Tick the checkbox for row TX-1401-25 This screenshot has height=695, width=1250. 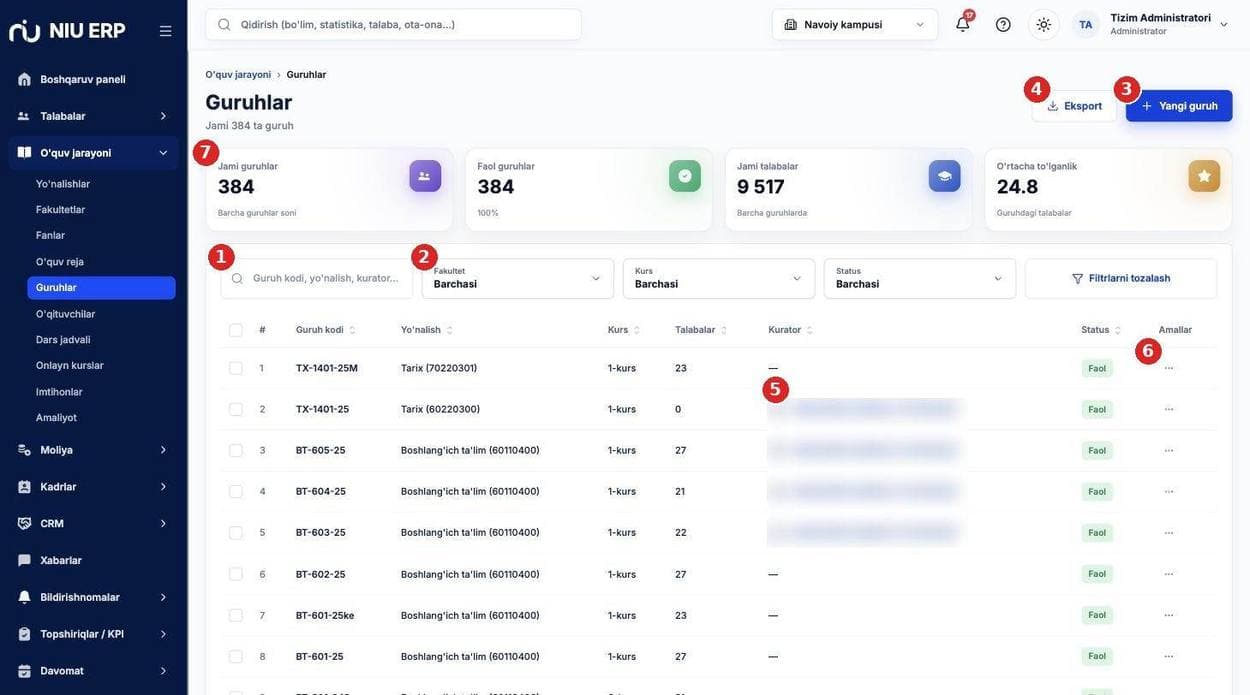(x=236, y=409)
